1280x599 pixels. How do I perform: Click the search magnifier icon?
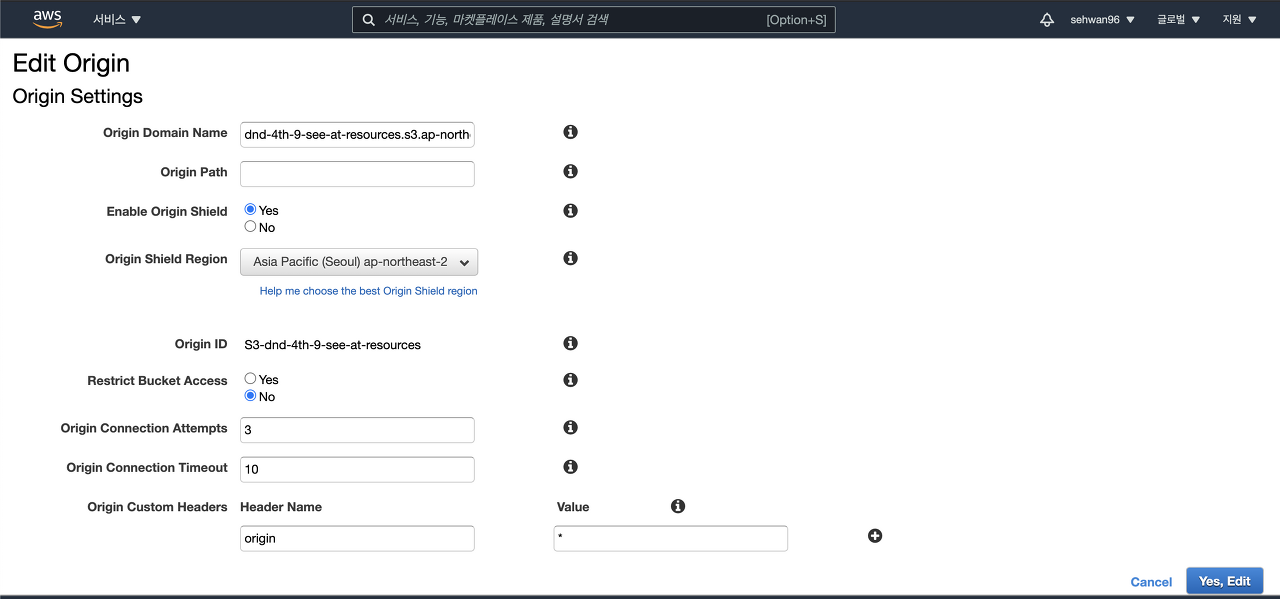point(369,20)
